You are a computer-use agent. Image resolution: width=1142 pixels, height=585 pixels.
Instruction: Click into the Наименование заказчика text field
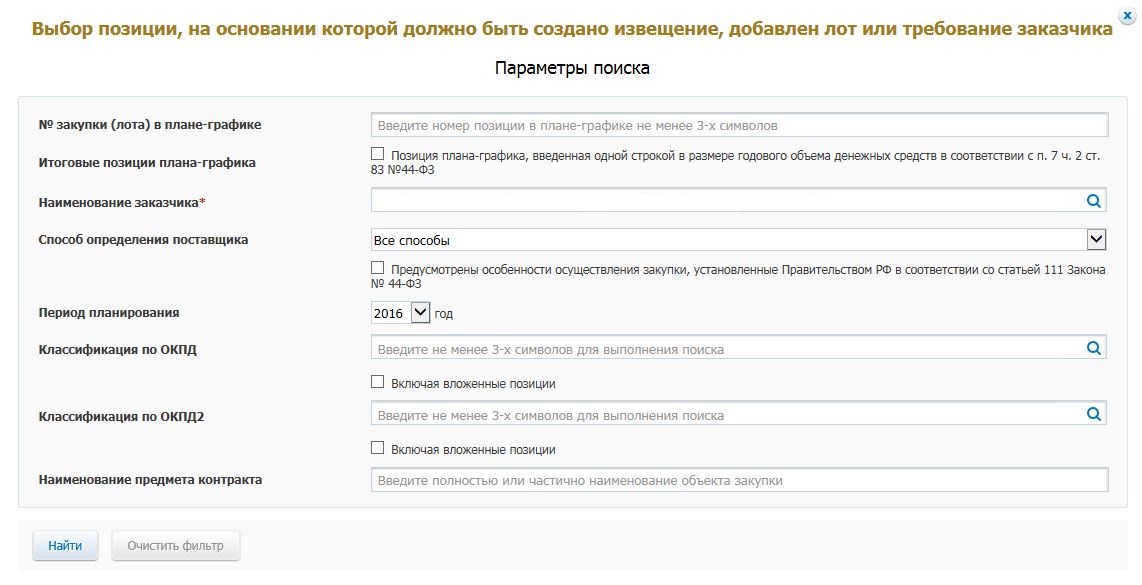[725, 201]
